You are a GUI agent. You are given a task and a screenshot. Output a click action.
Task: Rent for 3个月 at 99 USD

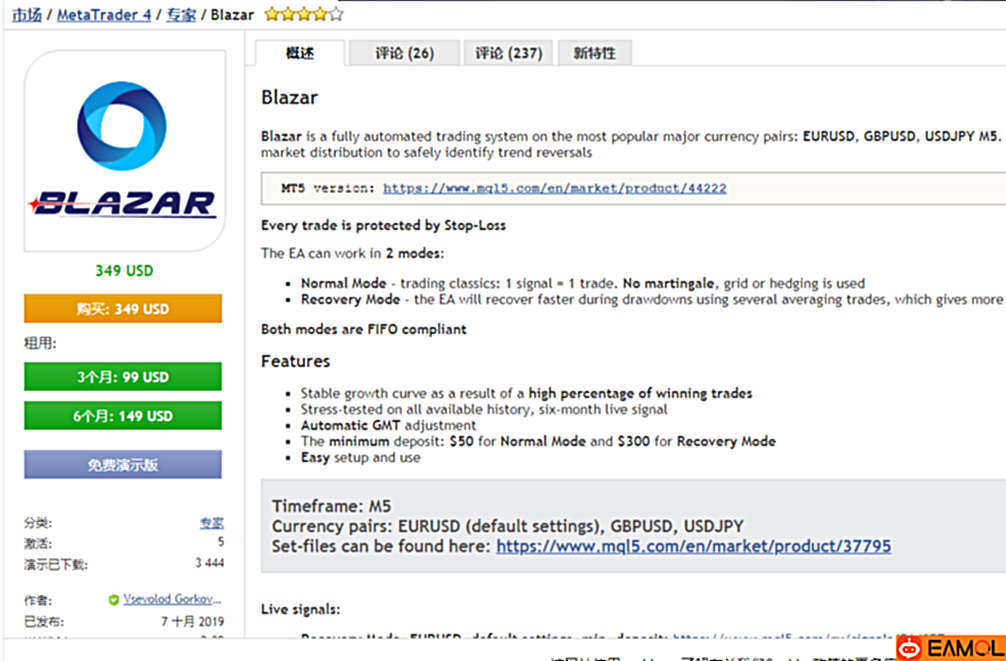tap(123, 377)
